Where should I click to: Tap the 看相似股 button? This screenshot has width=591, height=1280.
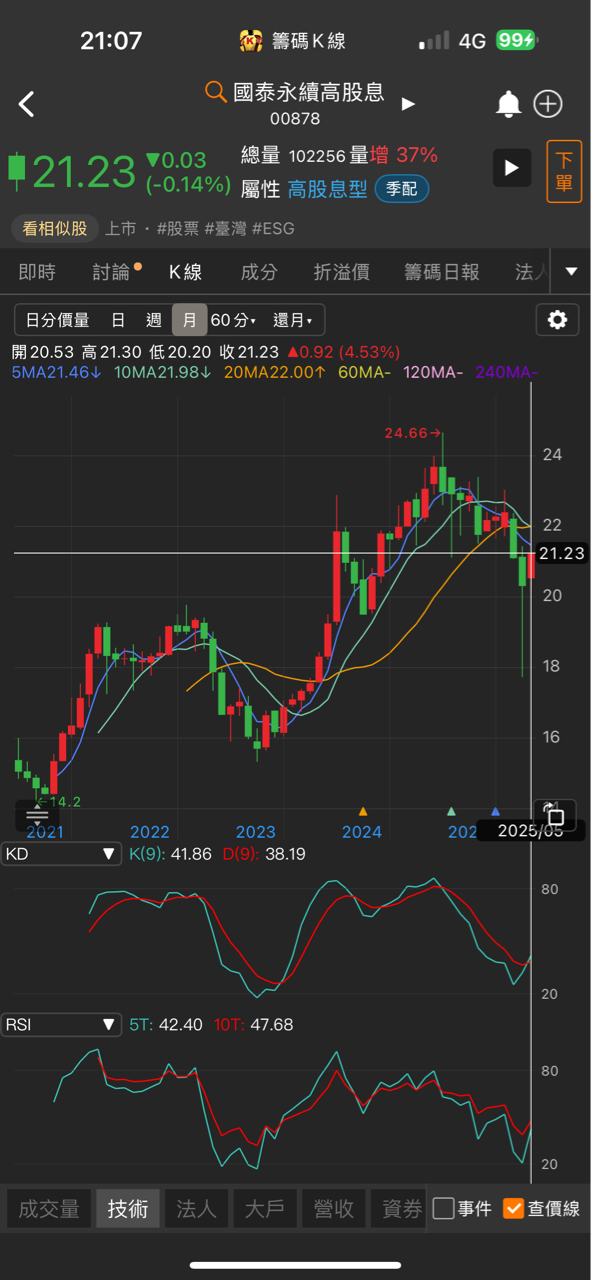click(x=55, y=228)
